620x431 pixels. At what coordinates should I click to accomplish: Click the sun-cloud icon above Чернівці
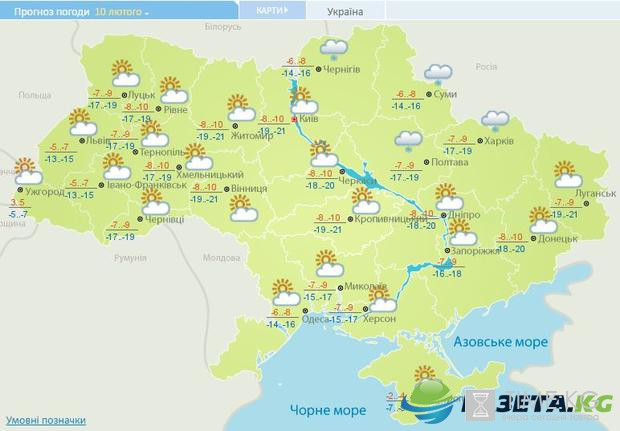tap(155, 202)
